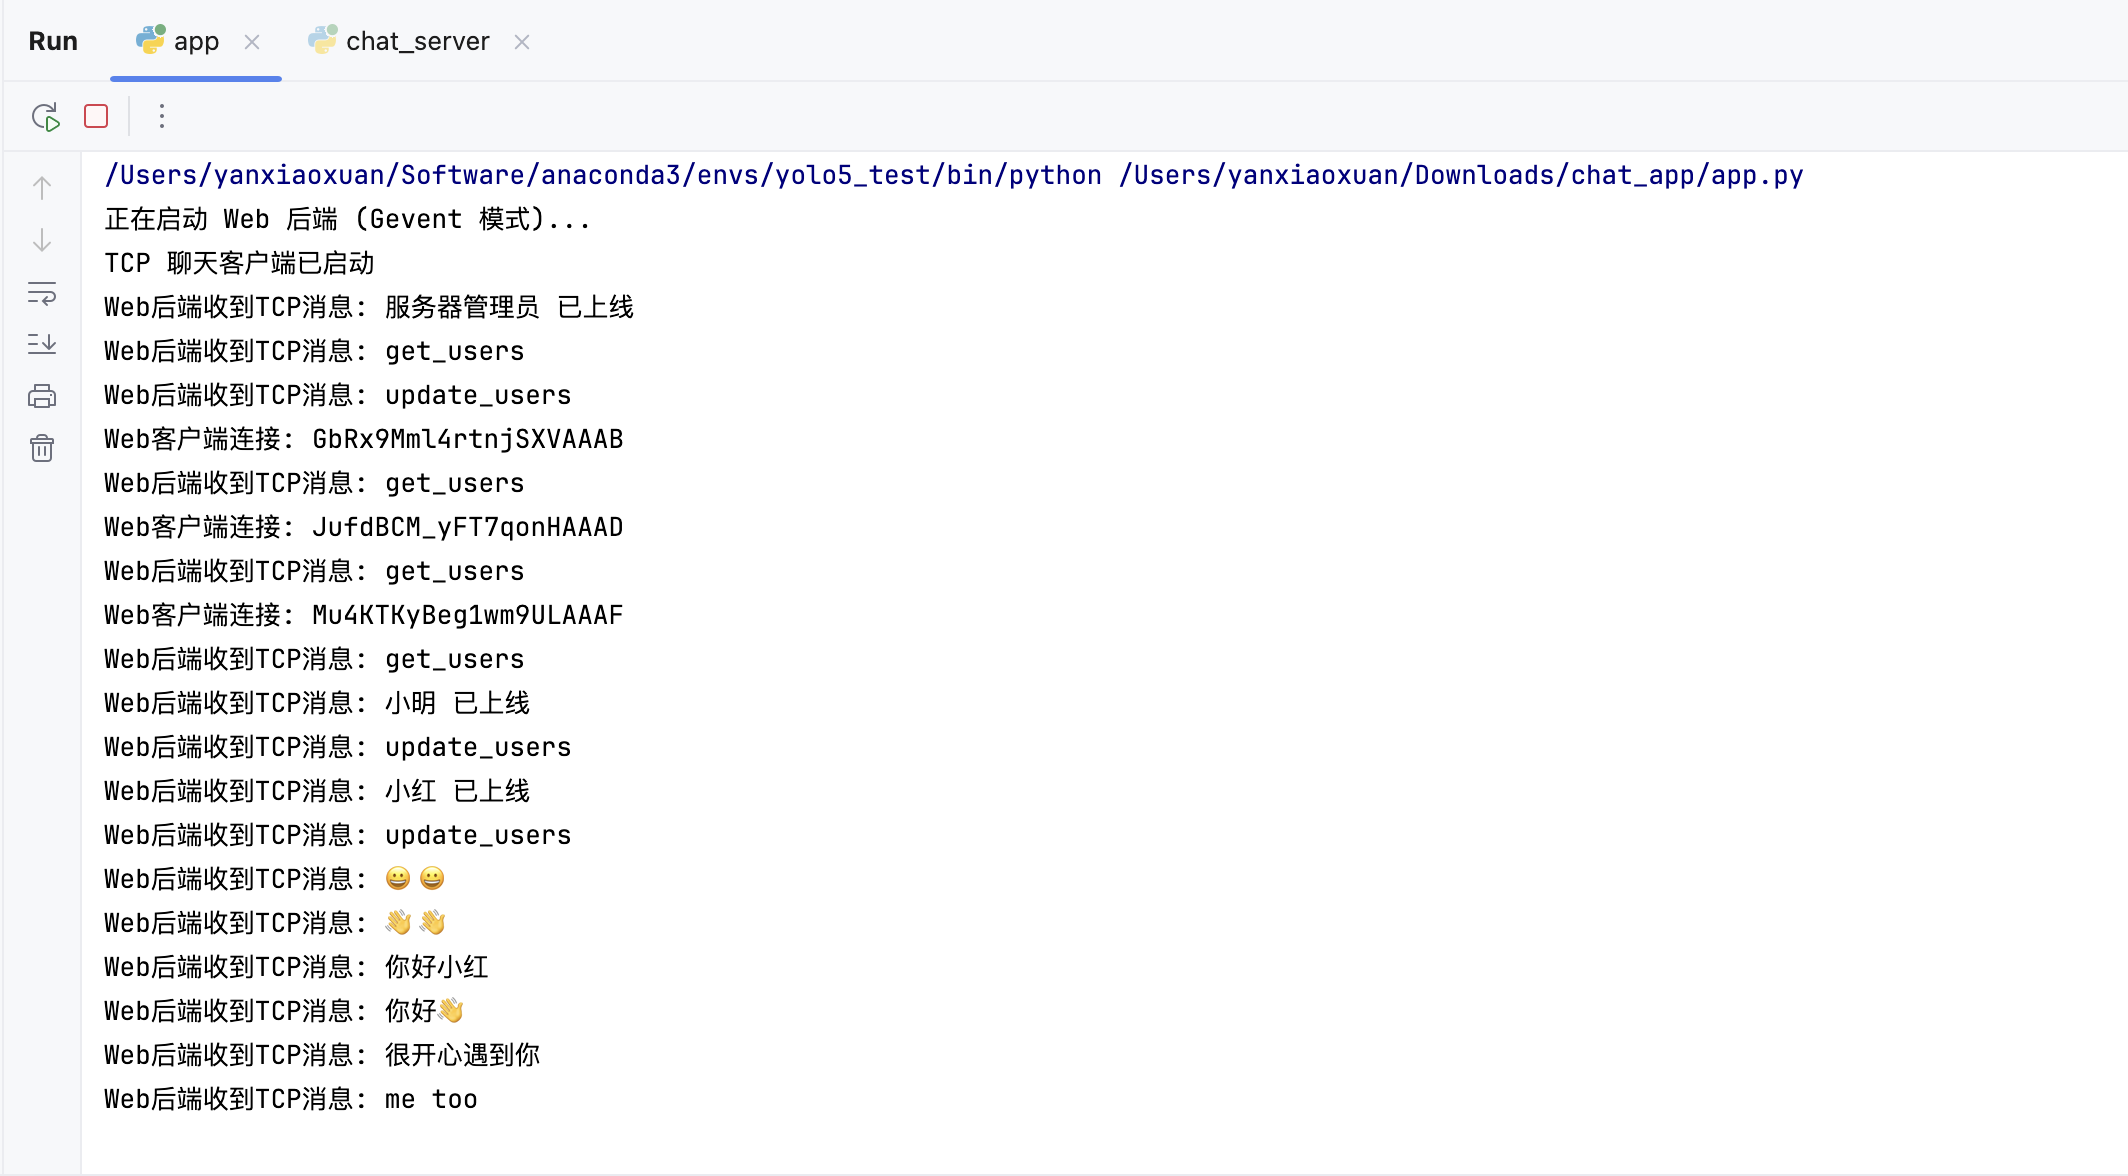Close the chat_server tab

[x=522, y=41]
